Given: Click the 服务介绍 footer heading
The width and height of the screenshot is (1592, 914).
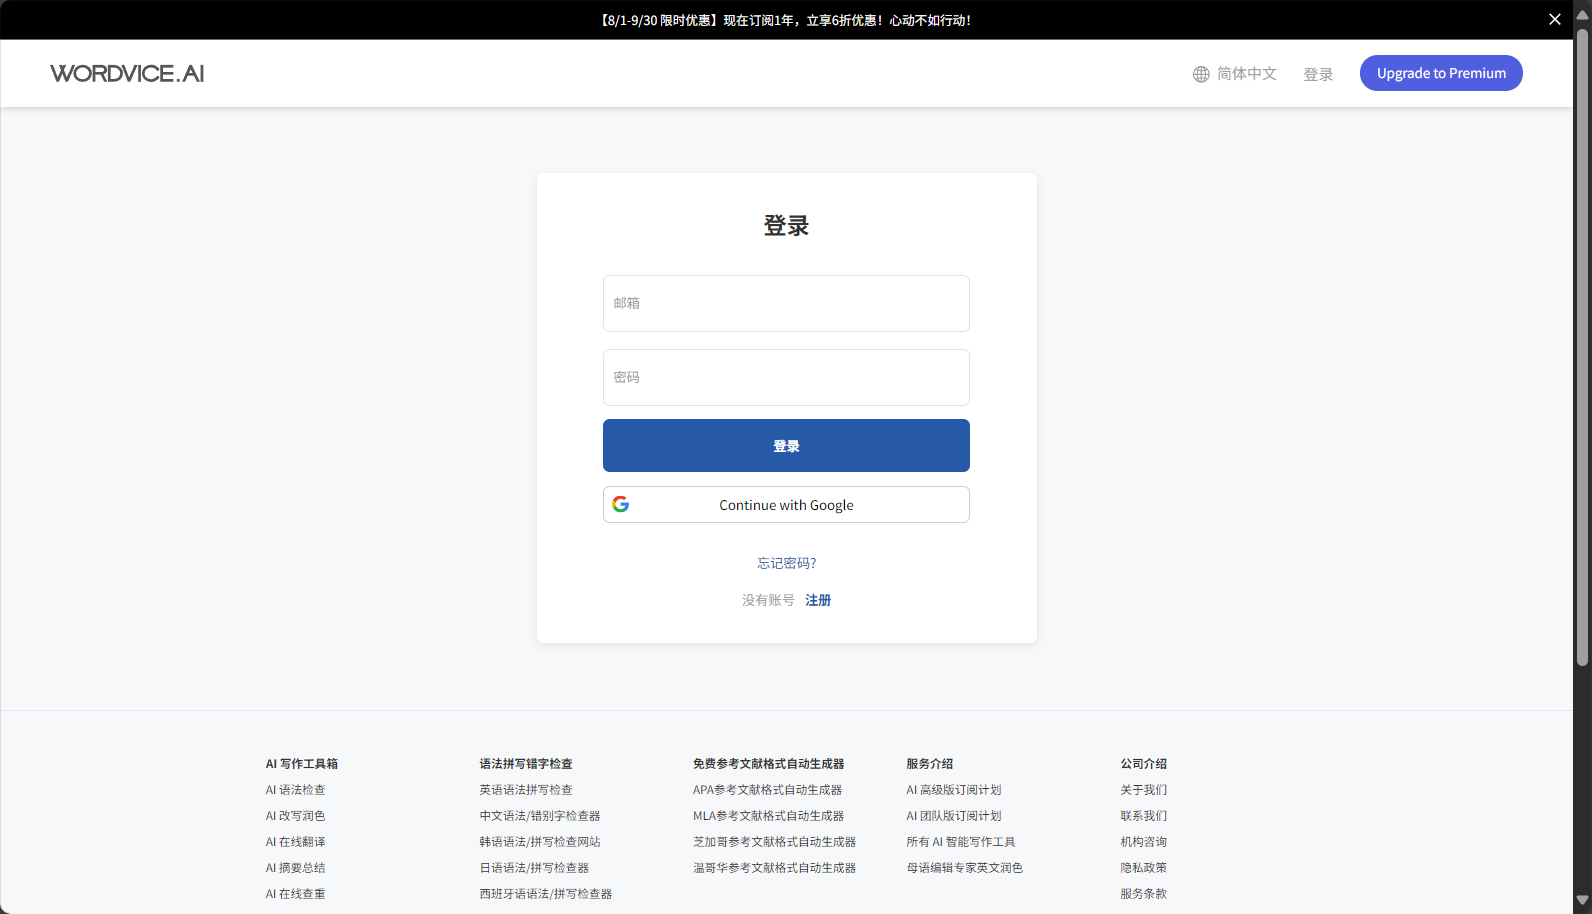Looking at the screenshot, I should point(929,764).
